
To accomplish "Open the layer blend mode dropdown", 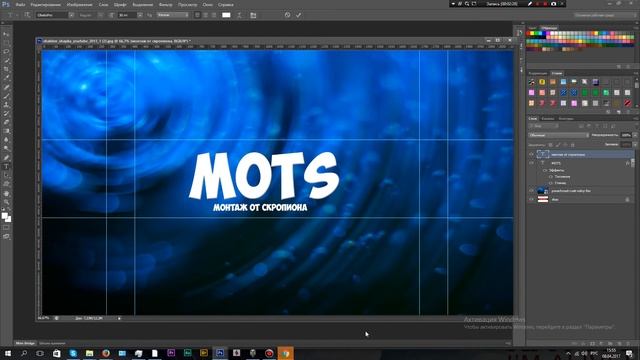I will pos(558,135).
